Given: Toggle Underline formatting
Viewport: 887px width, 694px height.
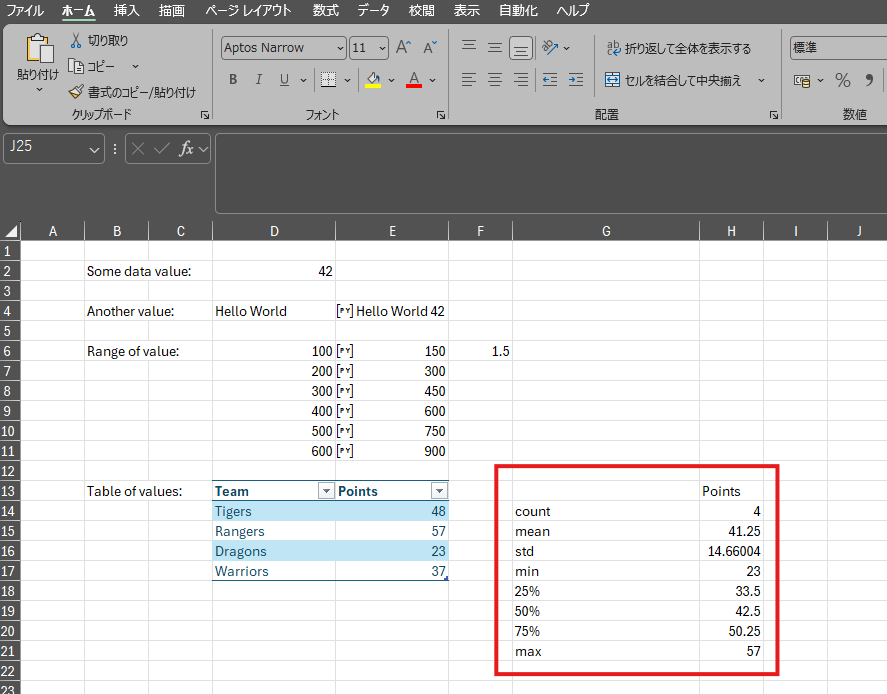Looking at the screenshot, I should point(285,80).
